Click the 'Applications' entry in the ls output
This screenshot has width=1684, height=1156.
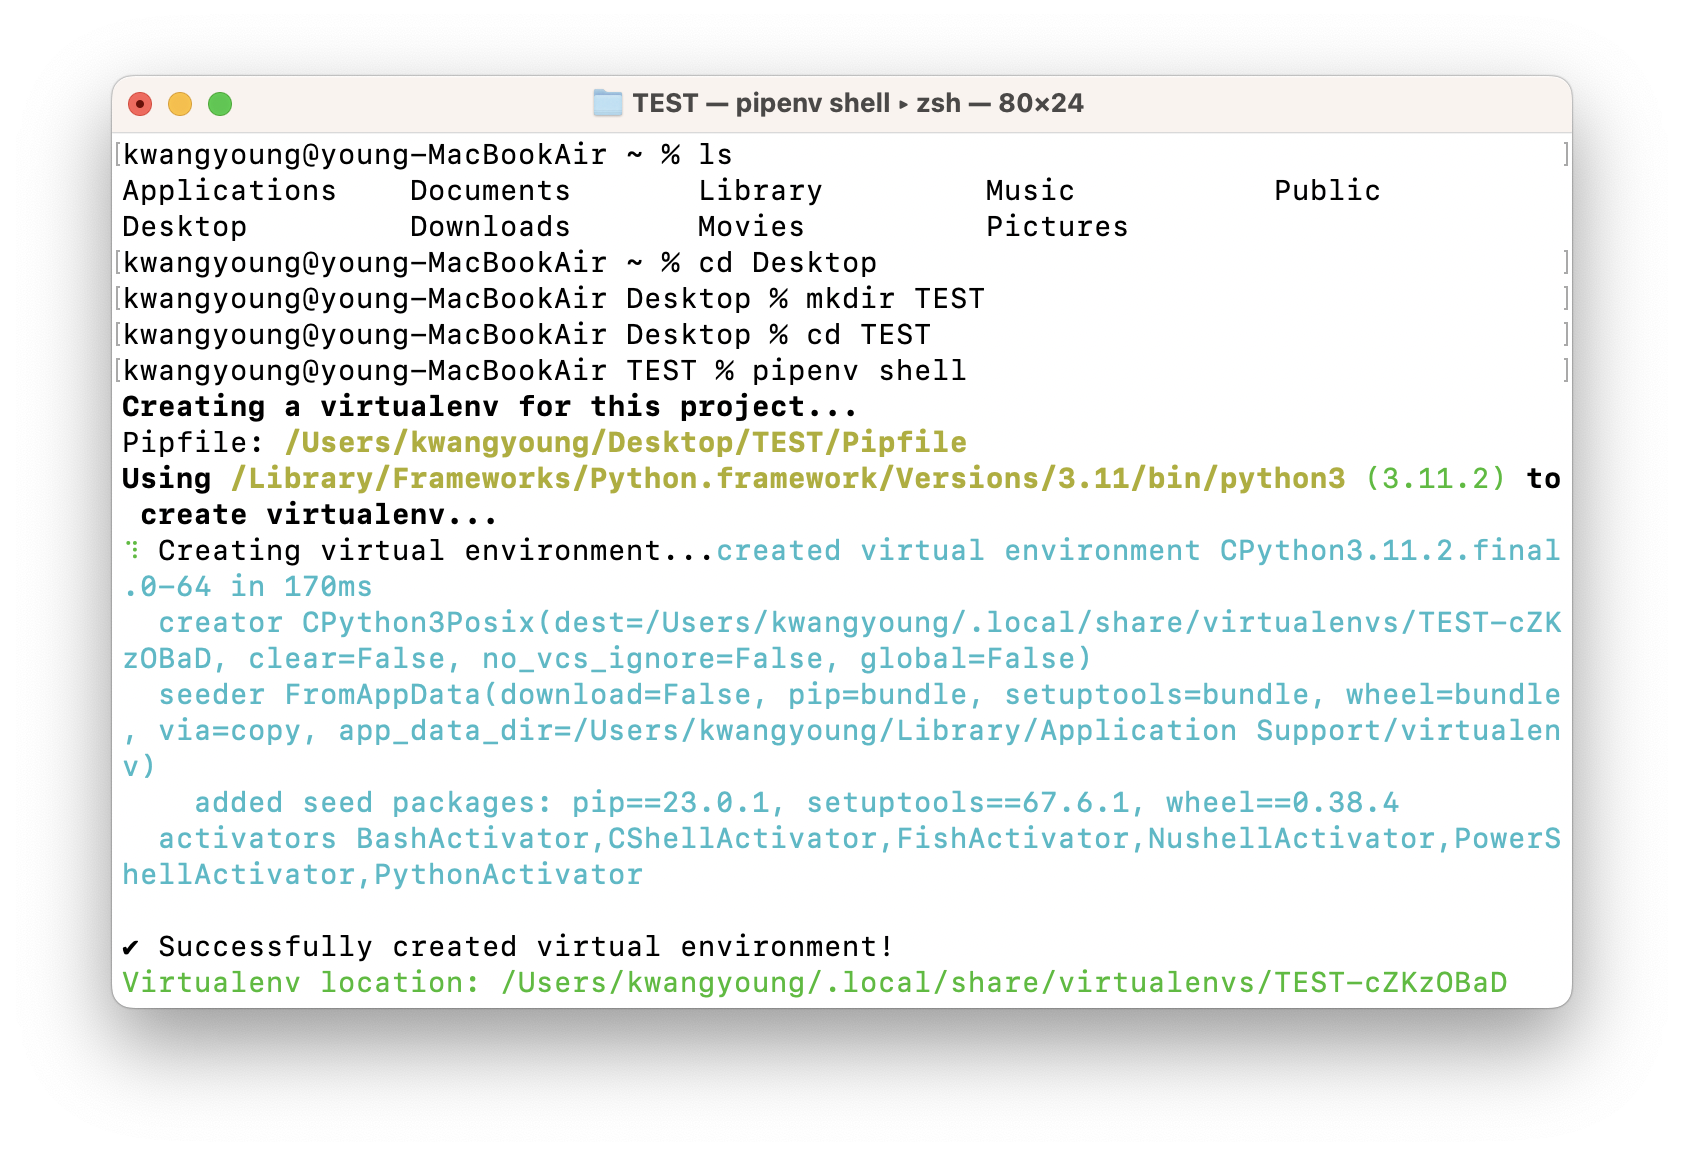coord(230,190)
